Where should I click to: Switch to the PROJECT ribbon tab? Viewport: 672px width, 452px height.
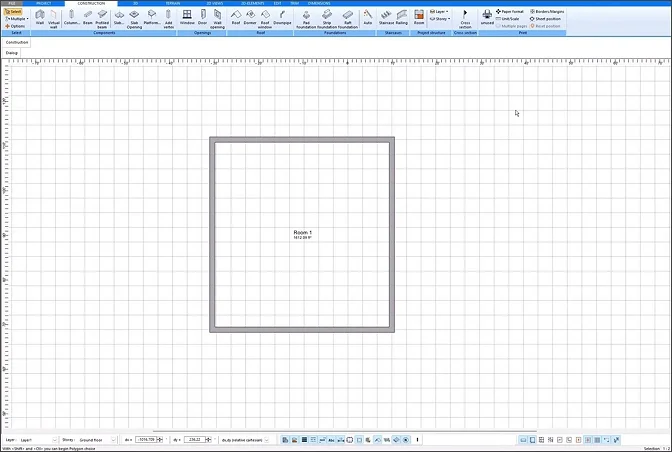(x=44, y=3)
